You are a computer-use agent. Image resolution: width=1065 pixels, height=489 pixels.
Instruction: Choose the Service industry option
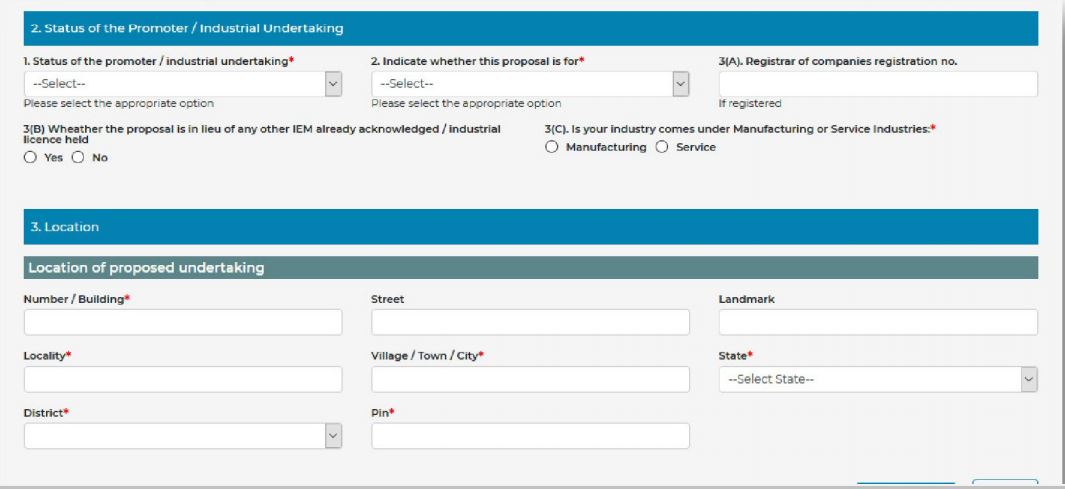[x=660, y=148]
